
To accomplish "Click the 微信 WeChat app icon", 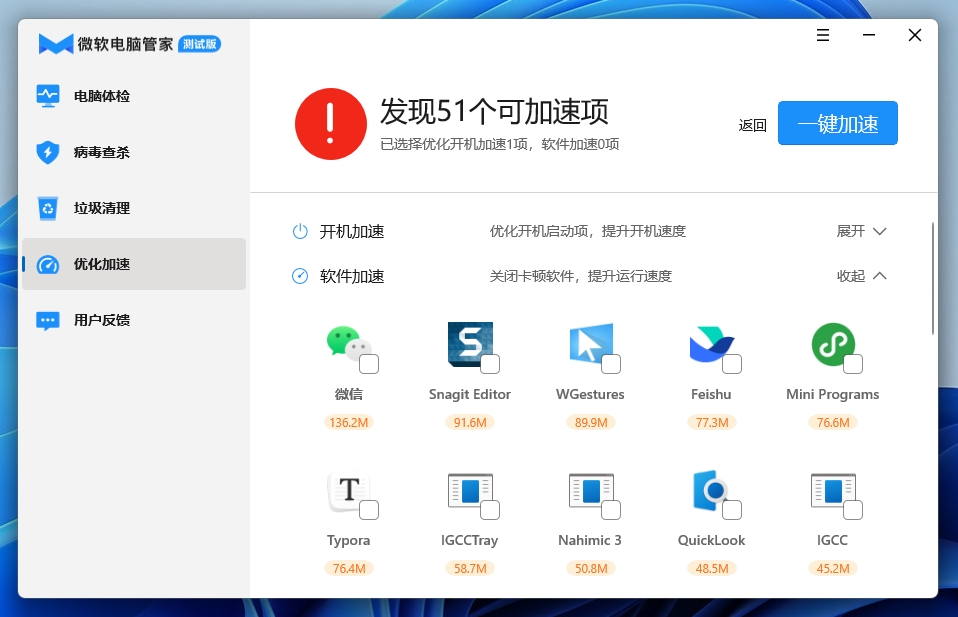I will click(x=348, y=345).
